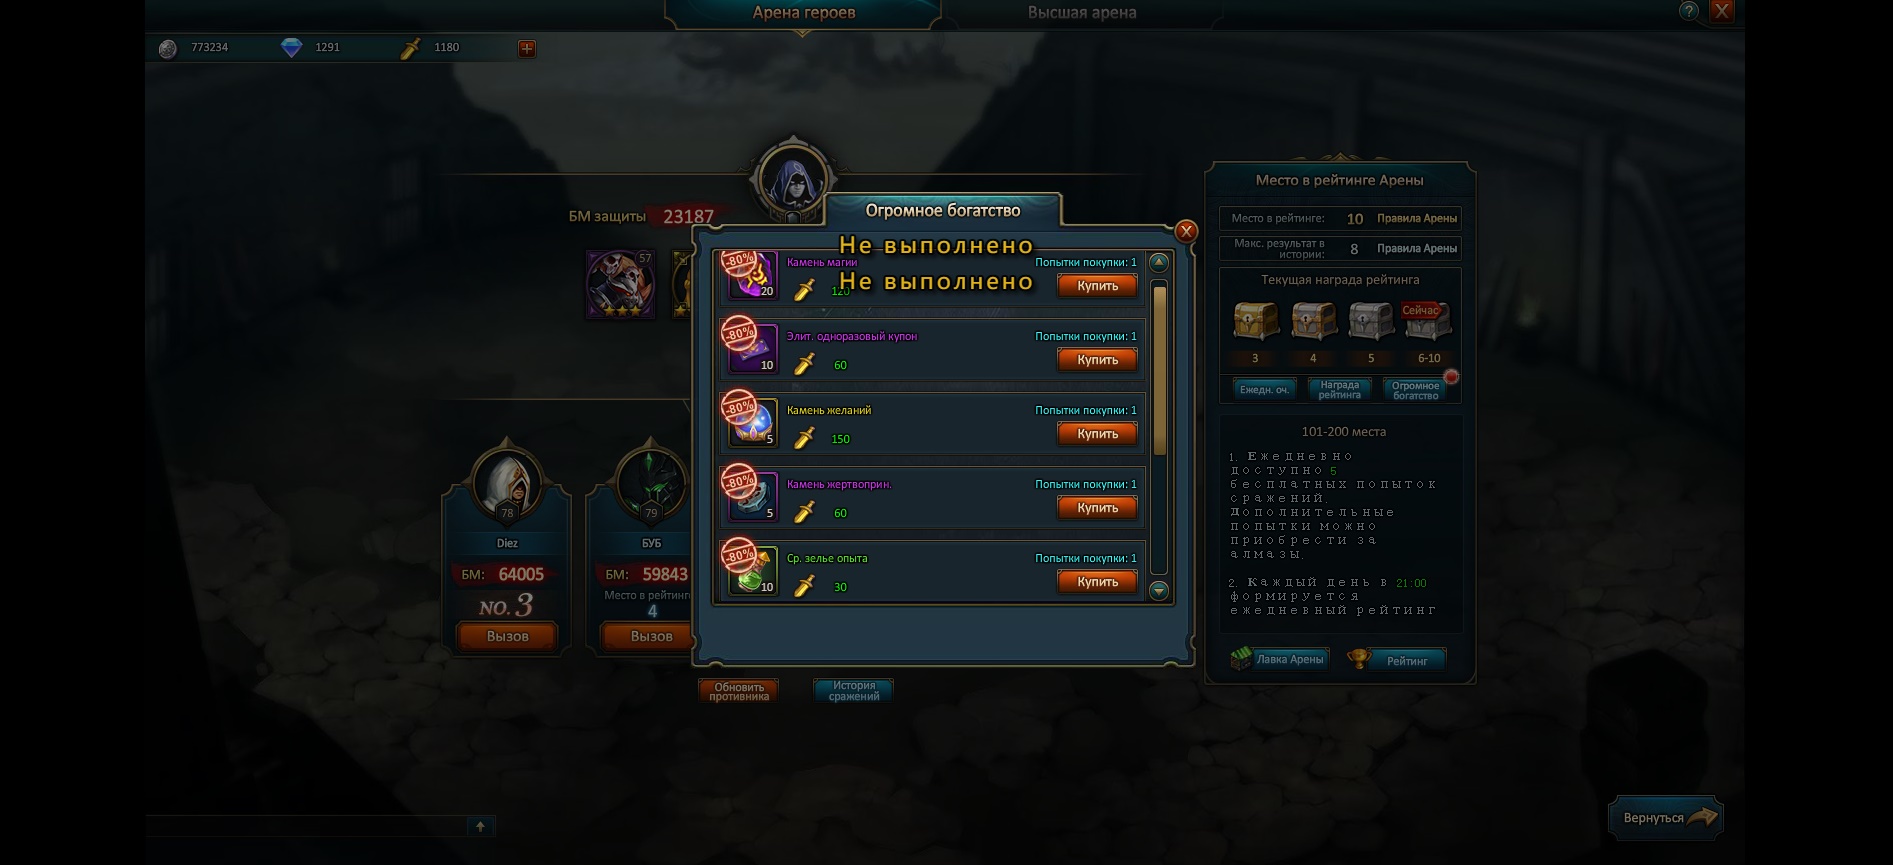Click the Камень жертвоприн. item icon
The height and width of the screenshot is (865, 1893).
753,497
